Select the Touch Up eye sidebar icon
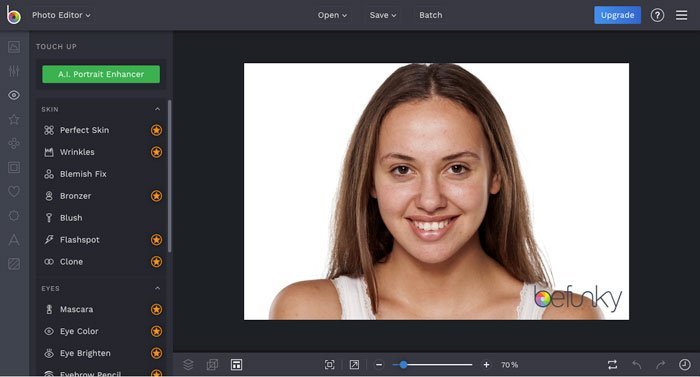This screenshot has height=377, width=700. (14, 95)
